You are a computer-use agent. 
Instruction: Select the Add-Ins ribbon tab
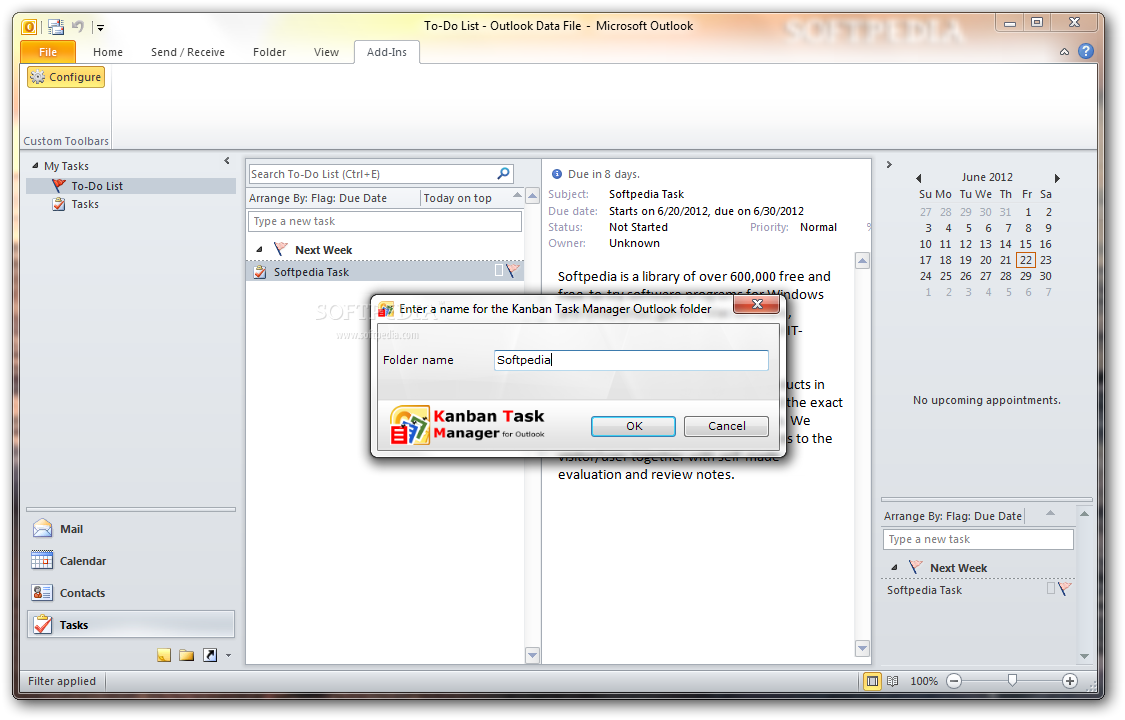pos(387,52)
